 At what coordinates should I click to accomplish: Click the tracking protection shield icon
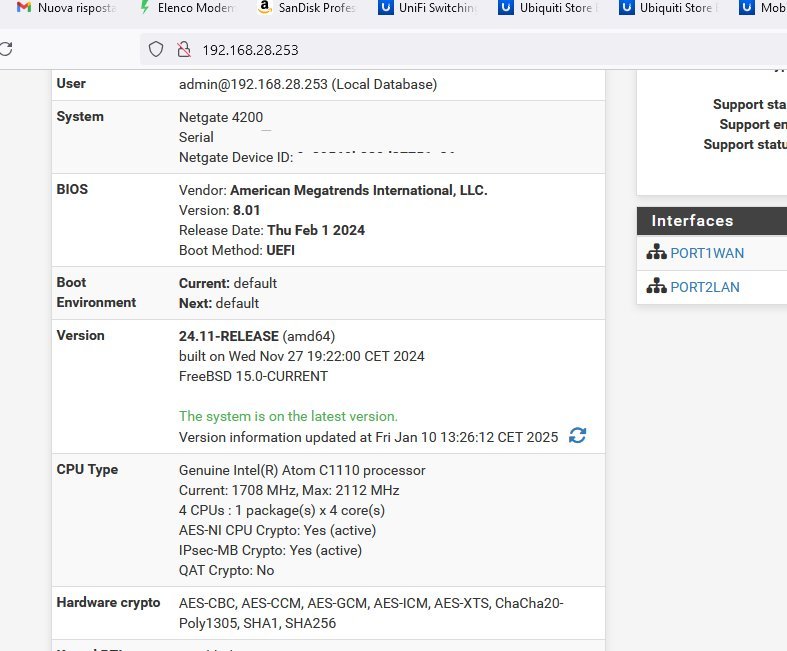click(156, 49)
